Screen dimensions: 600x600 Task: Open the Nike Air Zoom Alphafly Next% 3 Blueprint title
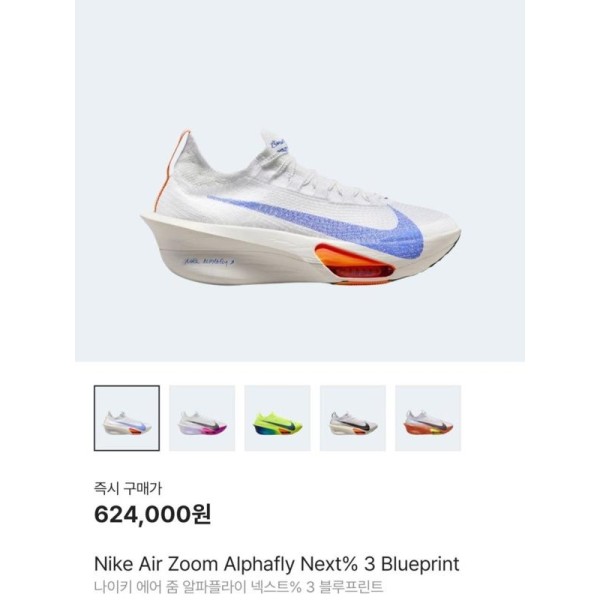tap(277, 564)
